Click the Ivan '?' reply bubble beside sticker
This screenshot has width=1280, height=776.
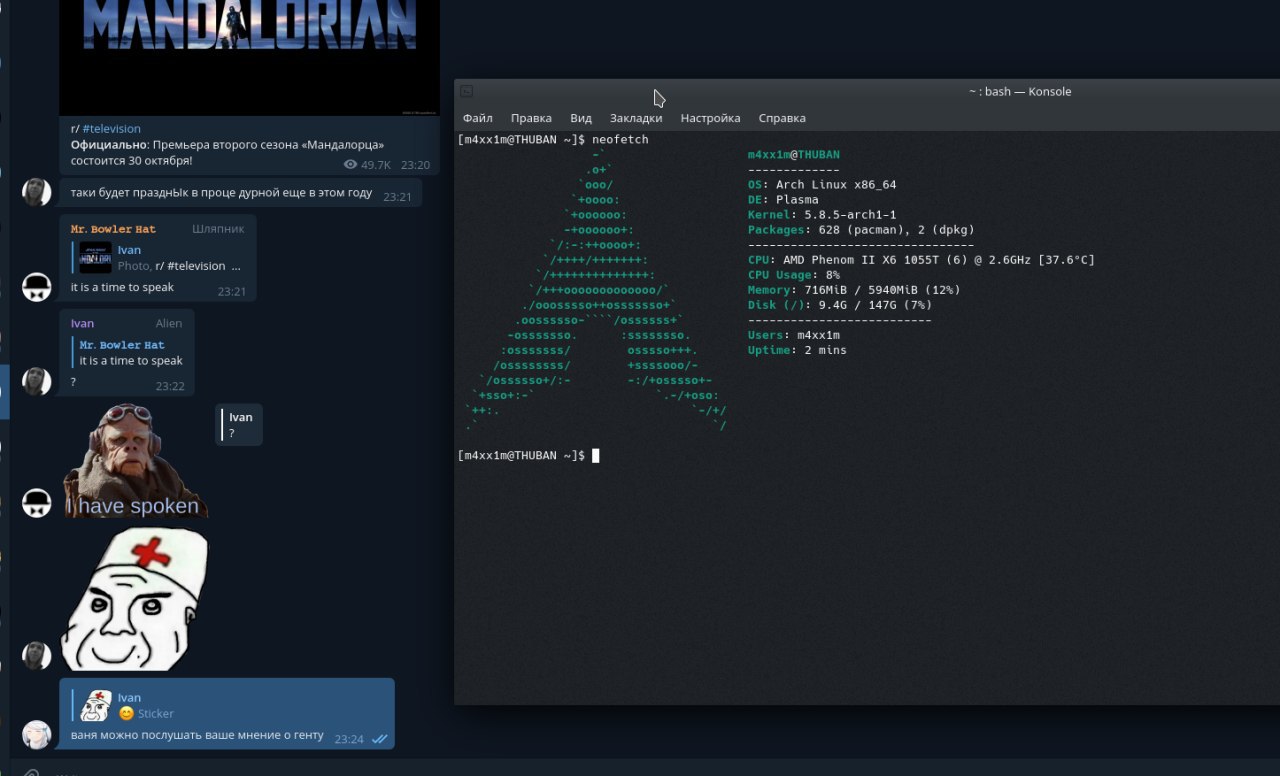click(x=240, y=425)
